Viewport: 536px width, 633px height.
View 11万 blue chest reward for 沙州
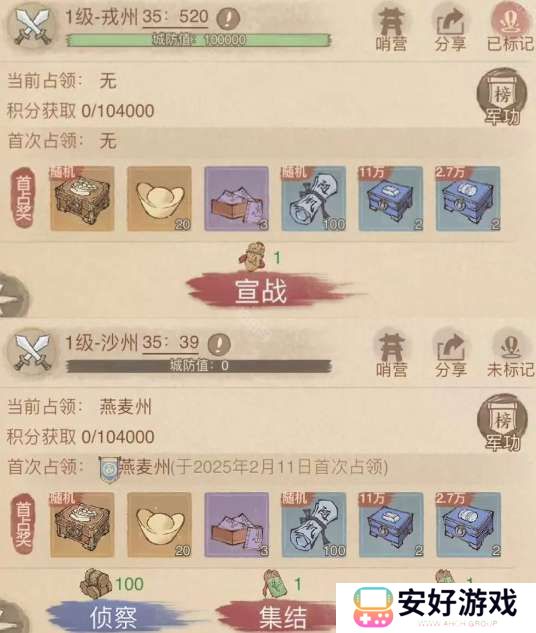pyautogui.click(x=391, y=524)
